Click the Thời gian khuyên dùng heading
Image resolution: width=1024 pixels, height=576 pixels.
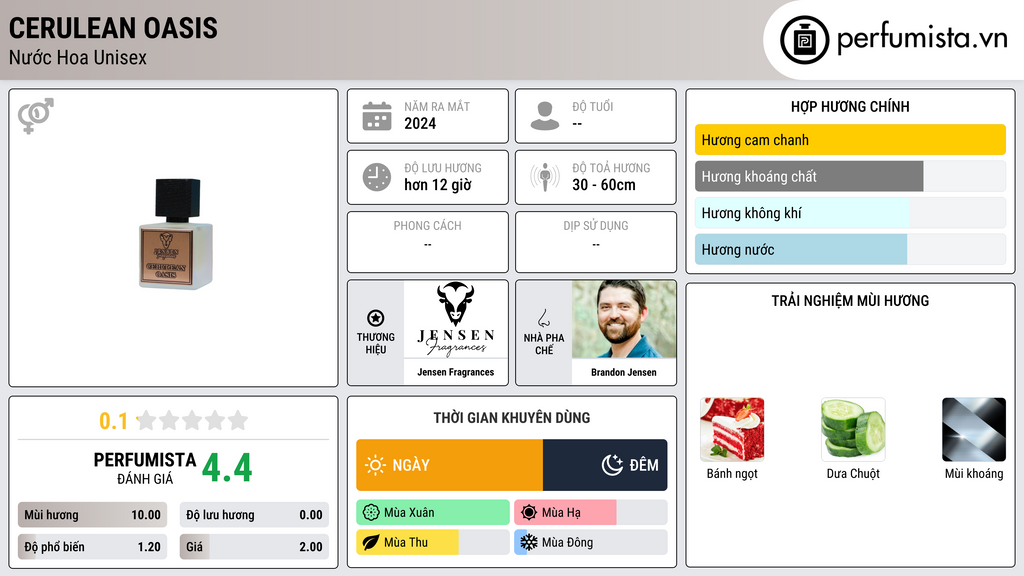pyautogui.click(x=512, y=417)
